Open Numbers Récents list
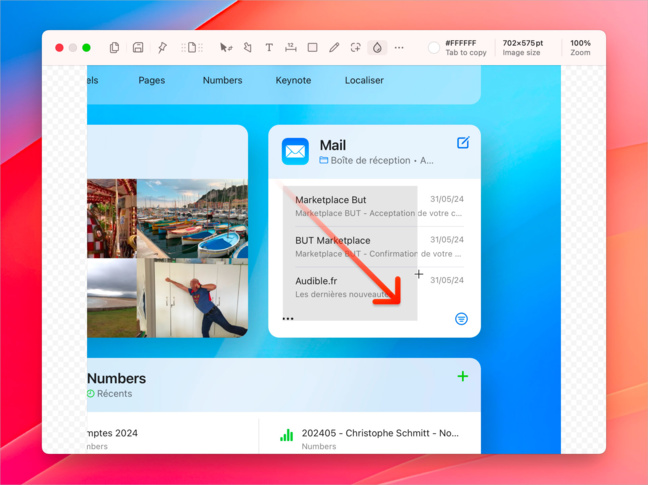The height and width of the screenshot is (485, 648). [110, 393]
